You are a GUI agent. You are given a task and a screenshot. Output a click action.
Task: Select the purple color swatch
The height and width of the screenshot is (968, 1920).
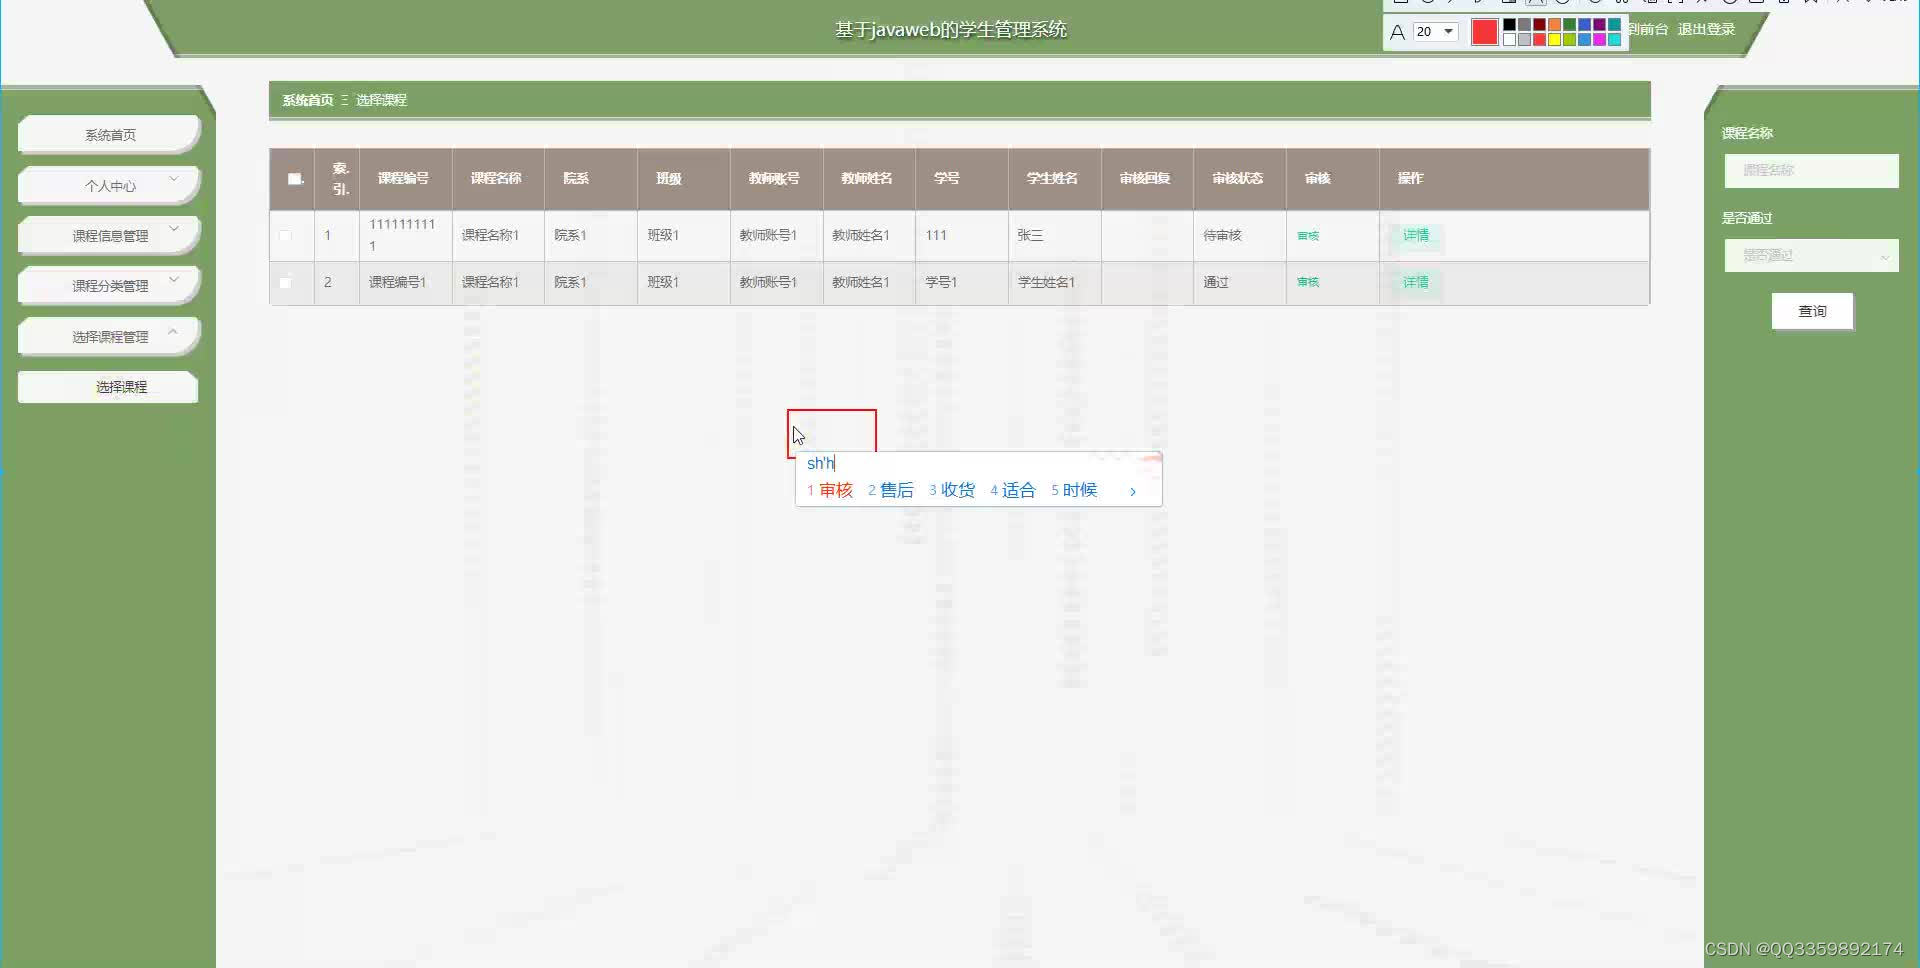tap(1599, 24)
